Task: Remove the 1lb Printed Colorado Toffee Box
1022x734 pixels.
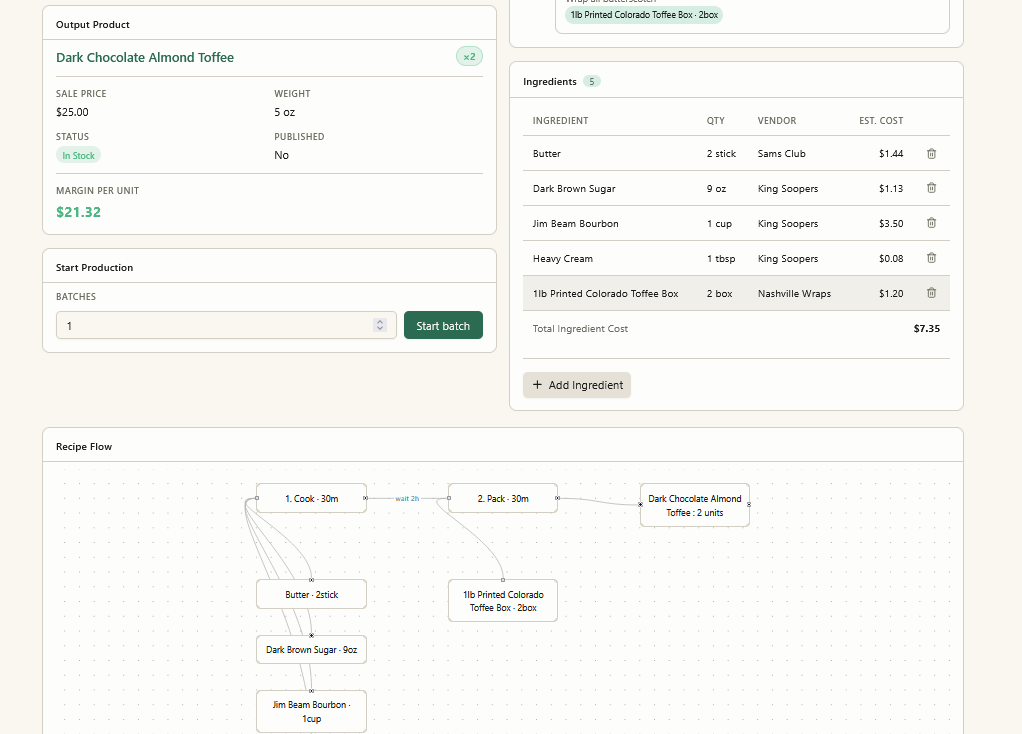Action: (x=931, y=293)
